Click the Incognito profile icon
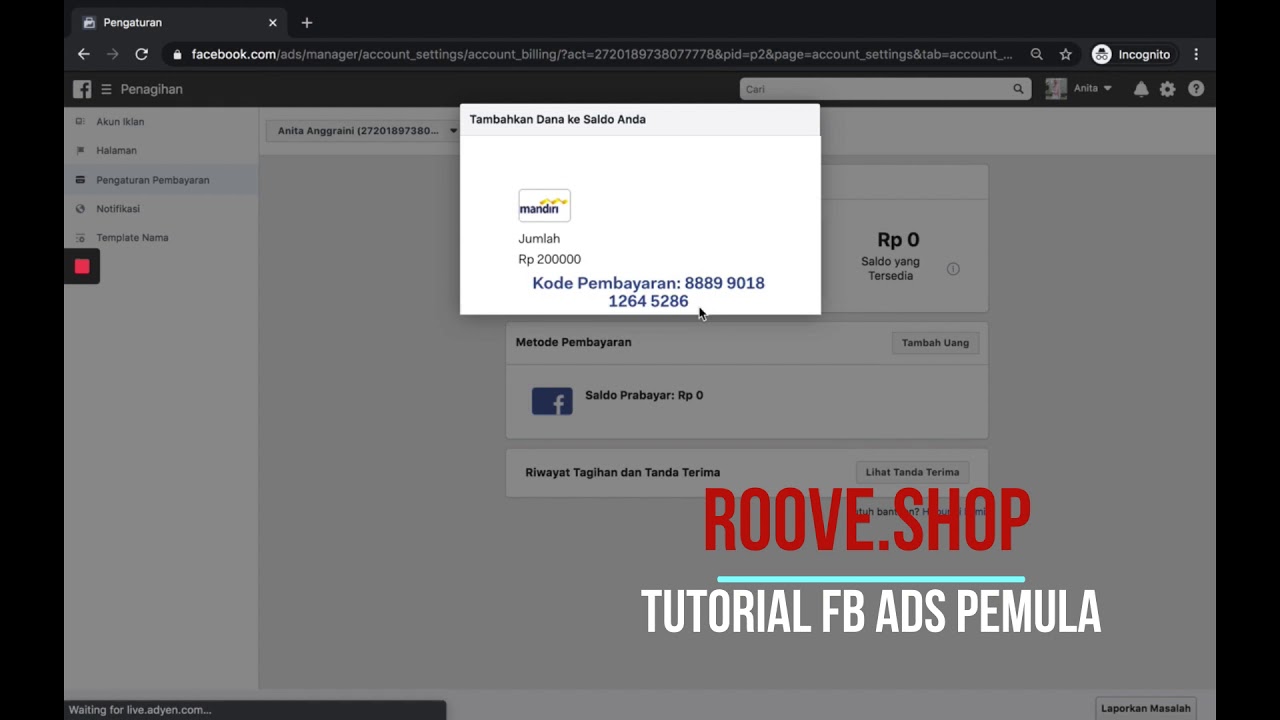This screenshot has width=1280, height=720. pyautogui.click(x=1101, y=54)
